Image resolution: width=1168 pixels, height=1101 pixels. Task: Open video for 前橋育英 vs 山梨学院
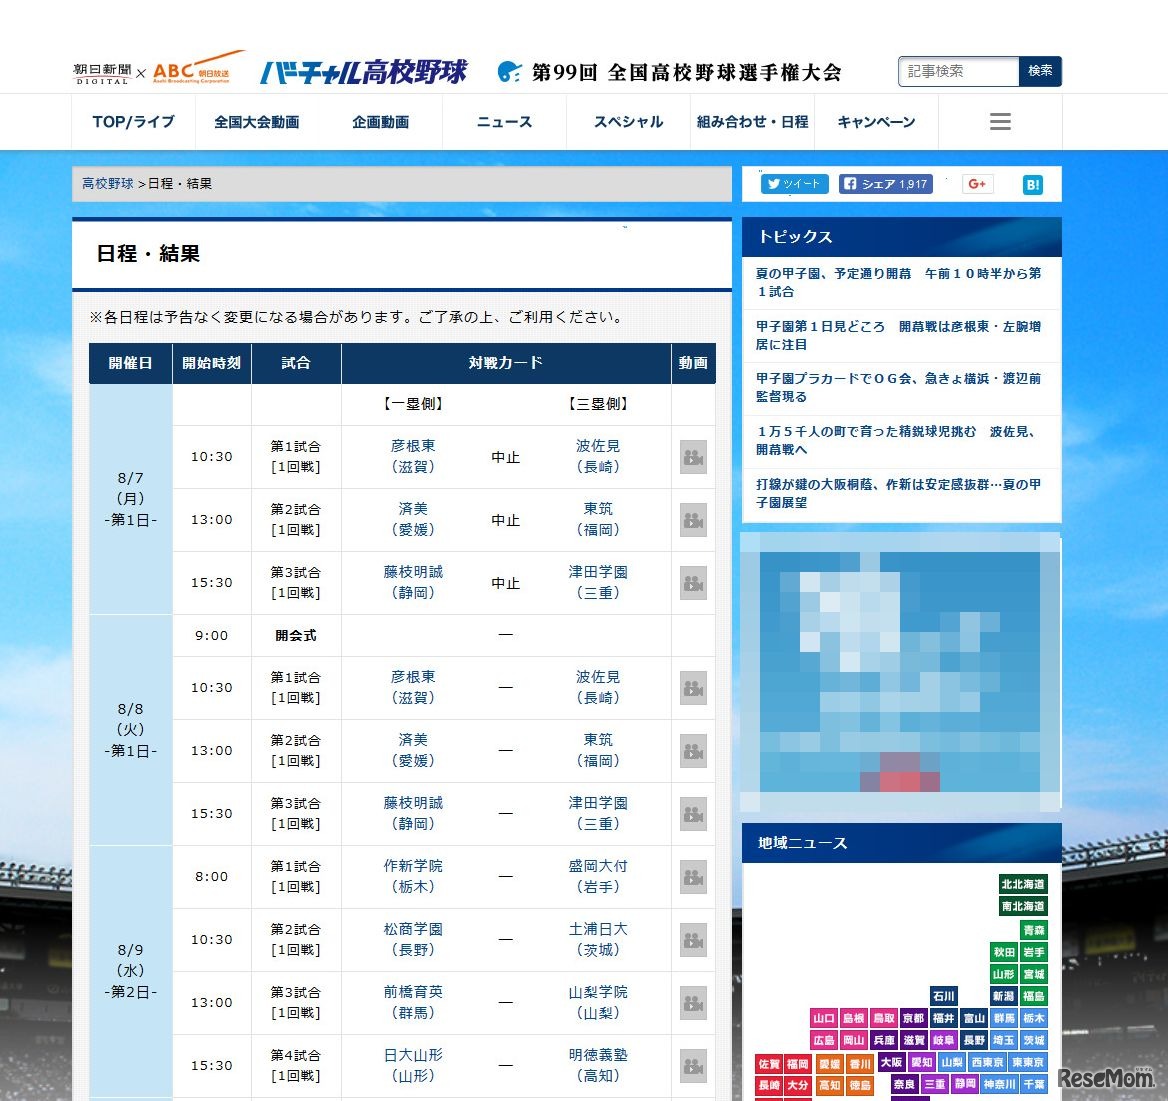point(693,1003)
